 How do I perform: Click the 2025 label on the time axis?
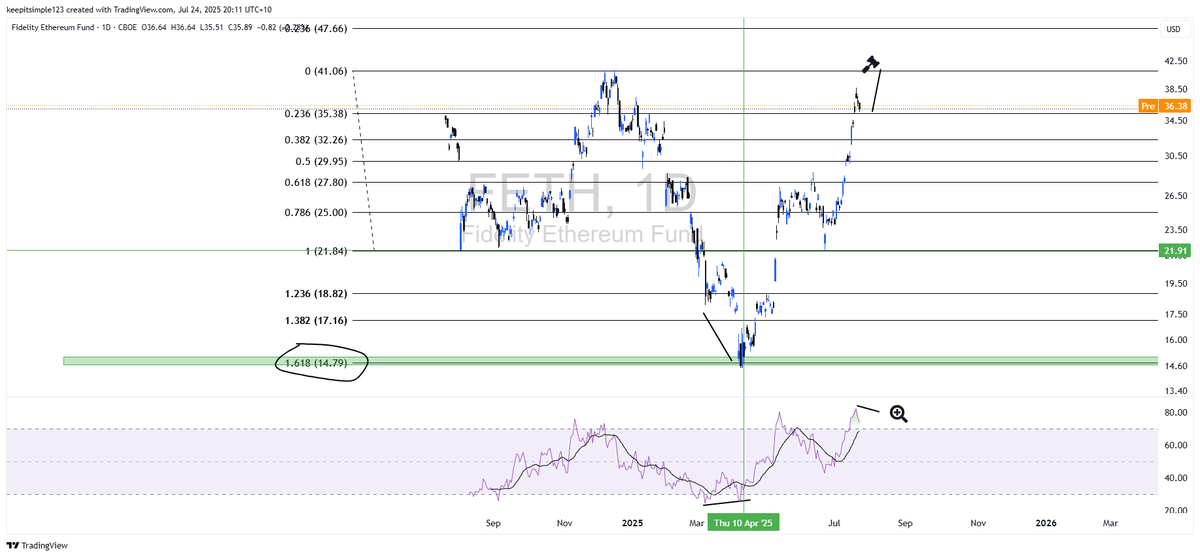coord(631,522)
